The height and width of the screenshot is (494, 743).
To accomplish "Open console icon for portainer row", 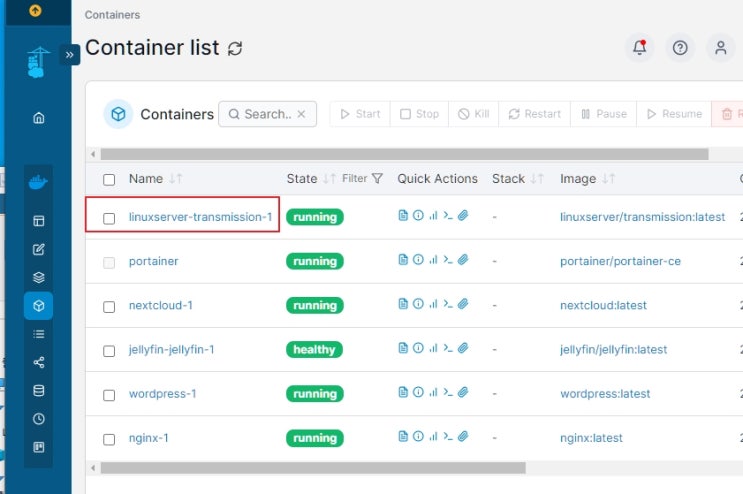I will pyautogui.click(x=448, y=260).
